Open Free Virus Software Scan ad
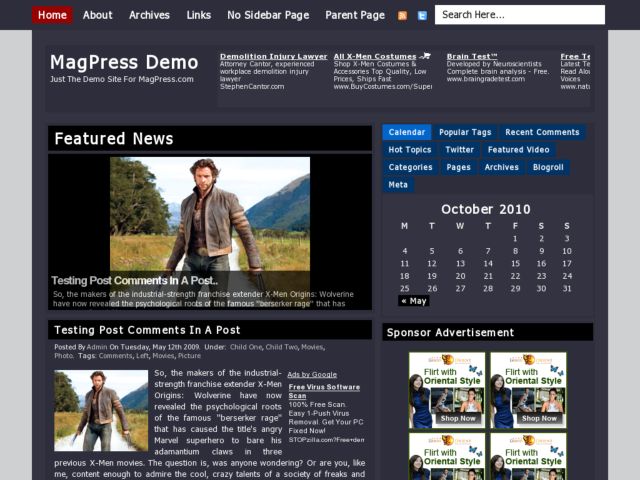 [324, 391]
